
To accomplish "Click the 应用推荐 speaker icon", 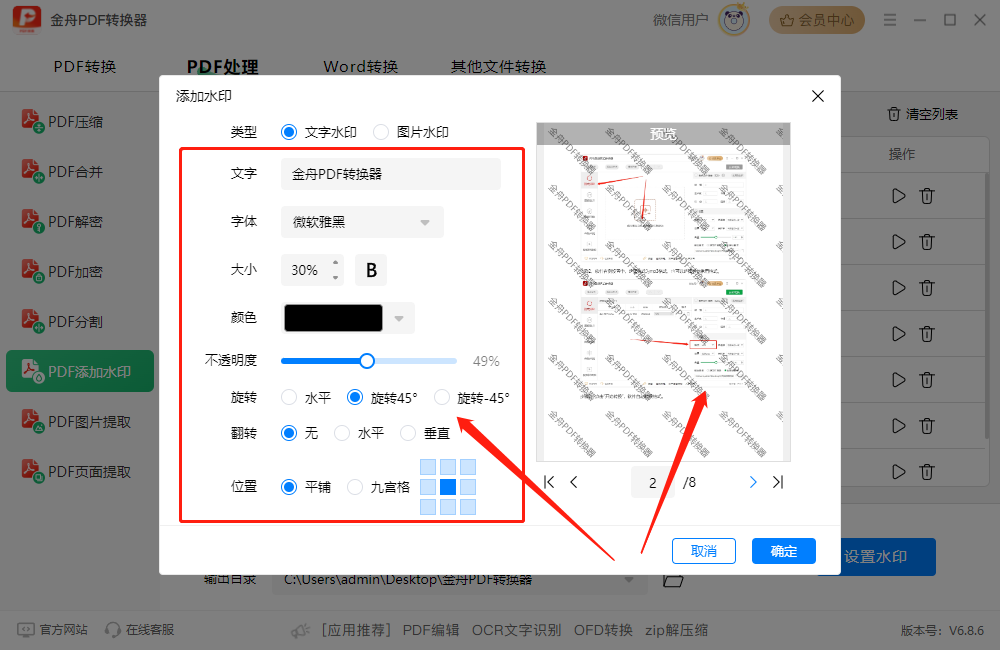I will pyautogui.click(x=300, y=631).
